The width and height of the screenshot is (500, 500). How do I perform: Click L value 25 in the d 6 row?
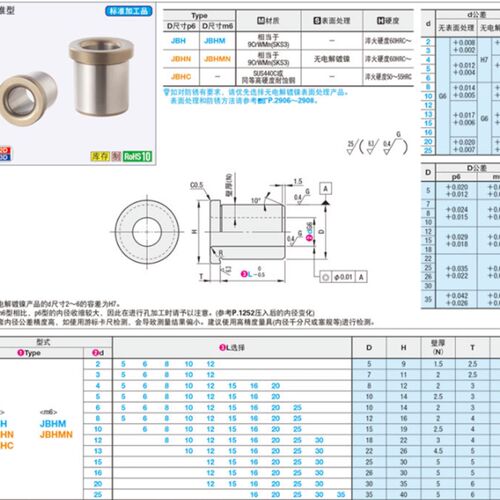pyautogui.click(x=297, y=407)
